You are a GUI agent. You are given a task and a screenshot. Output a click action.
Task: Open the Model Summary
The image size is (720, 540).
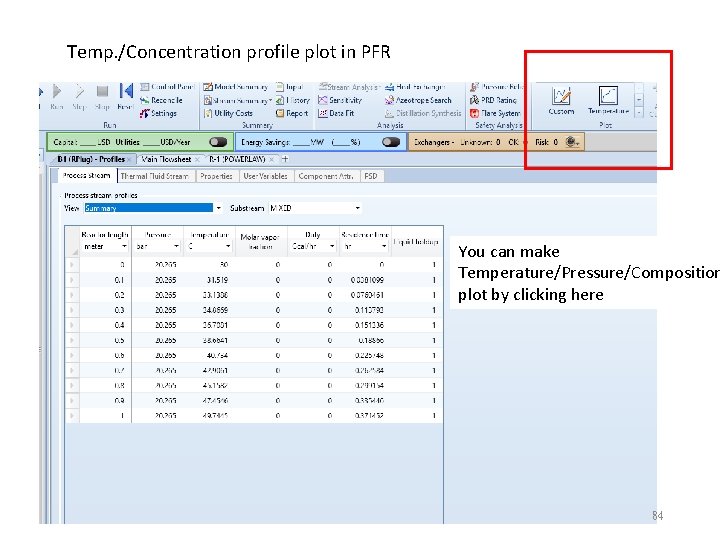point(236,87)
